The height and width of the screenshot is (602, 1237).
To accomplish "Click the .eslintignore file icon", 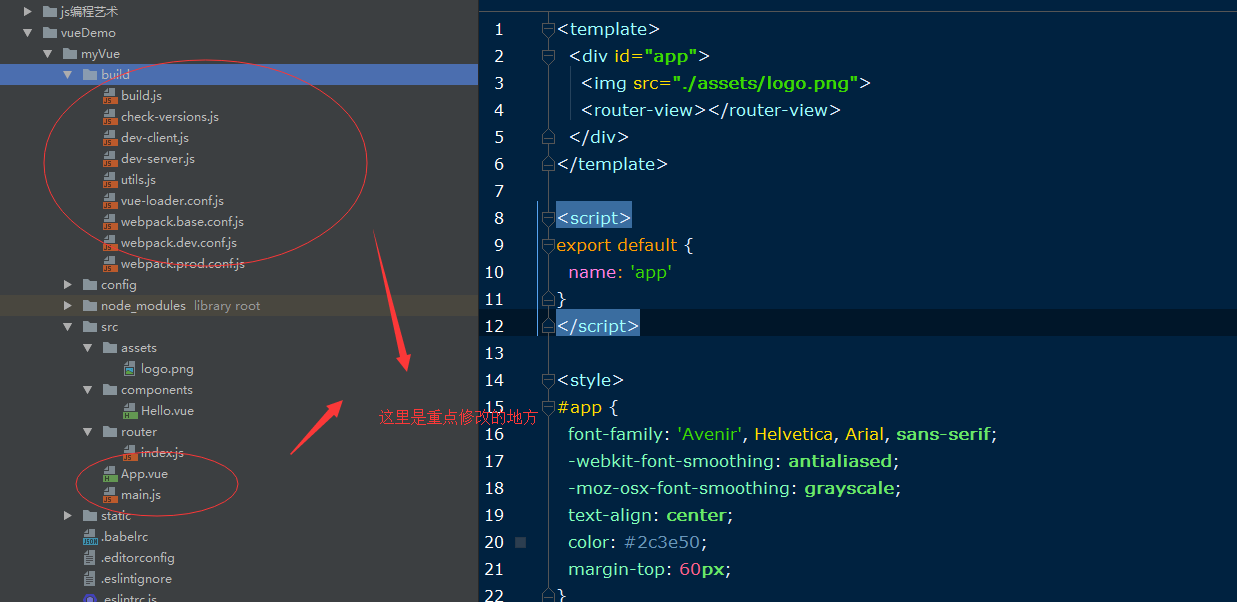I will (x=90, y=579).
